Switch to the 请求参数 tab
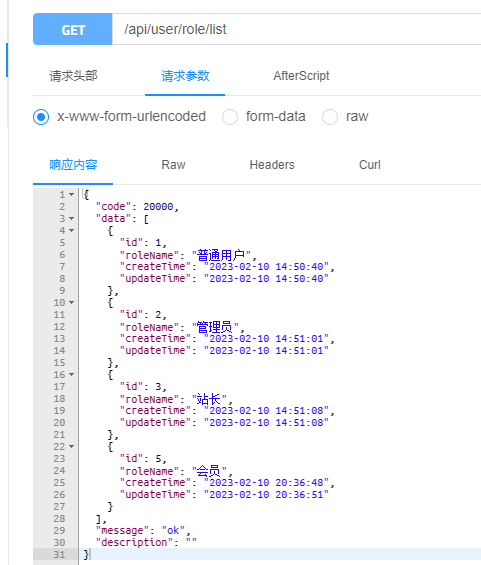Screen dimensions: 481x565 pos(185,76)
